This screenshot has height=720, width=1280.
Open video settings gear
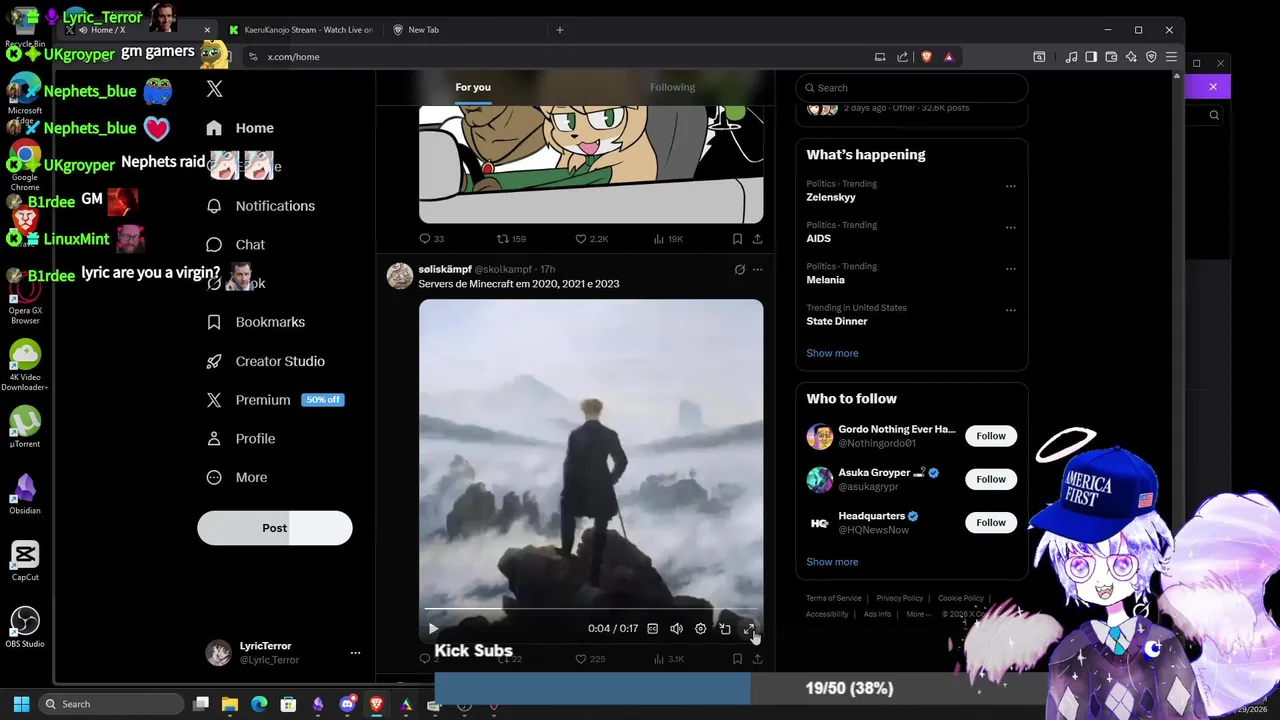700,629
